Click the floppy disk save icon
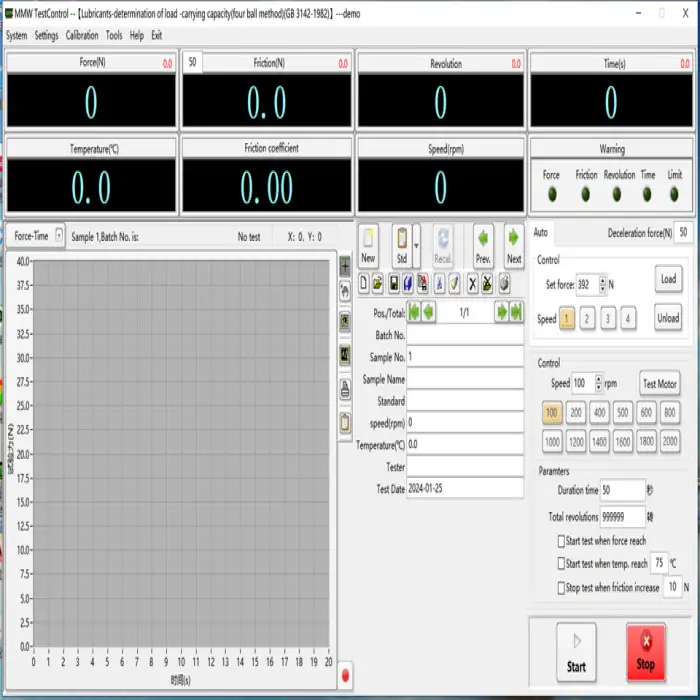 coord(394,284)
